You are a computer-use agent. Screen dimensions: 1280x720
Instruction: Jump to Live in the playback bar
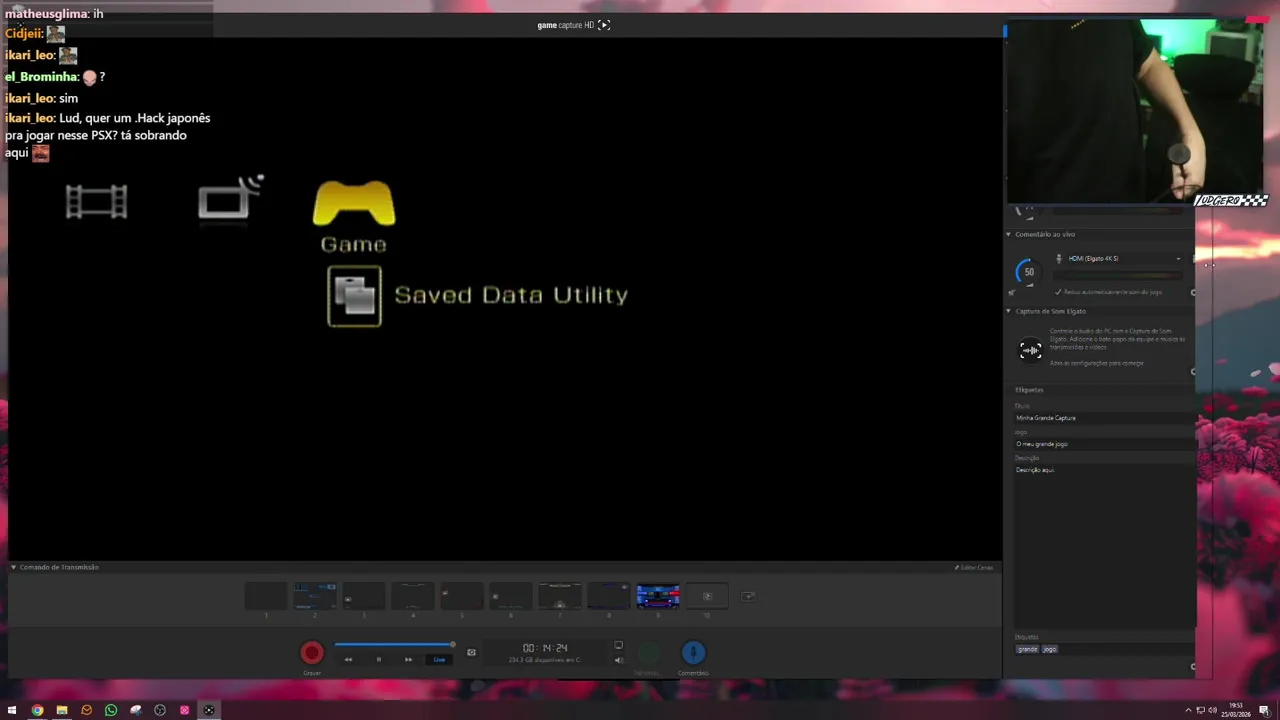click(x=439, y=659)
